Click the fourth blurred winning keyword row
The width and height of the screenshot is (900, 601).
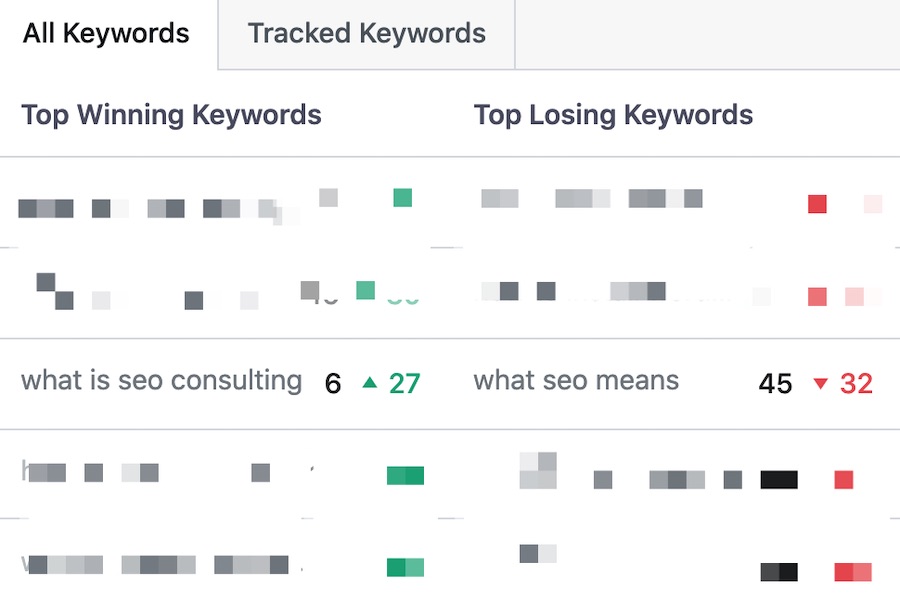point(224,474)
